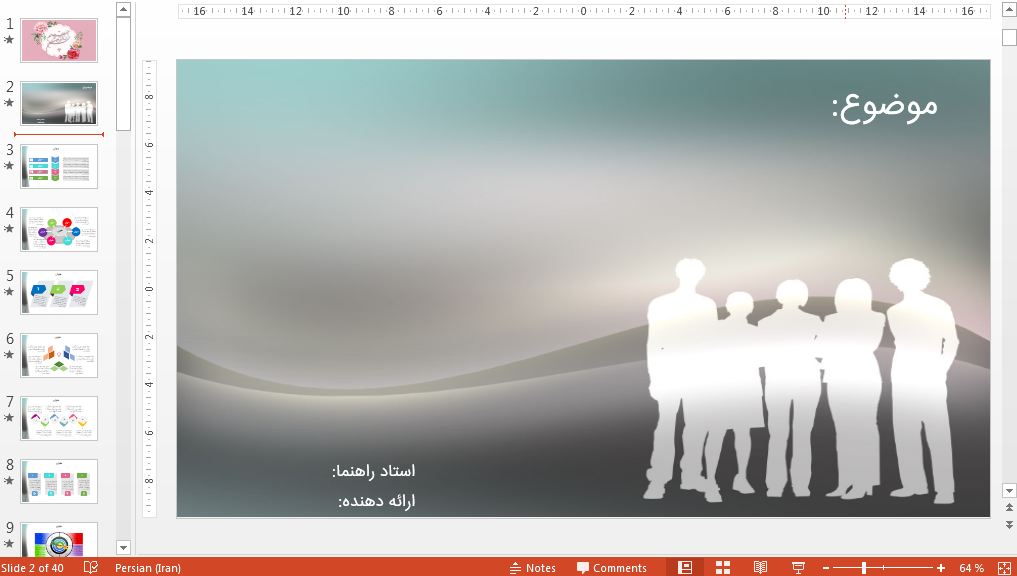Zoom out with the minus button
The width and height of the screenshot is (1017, 576).
(x=827, y=567)
